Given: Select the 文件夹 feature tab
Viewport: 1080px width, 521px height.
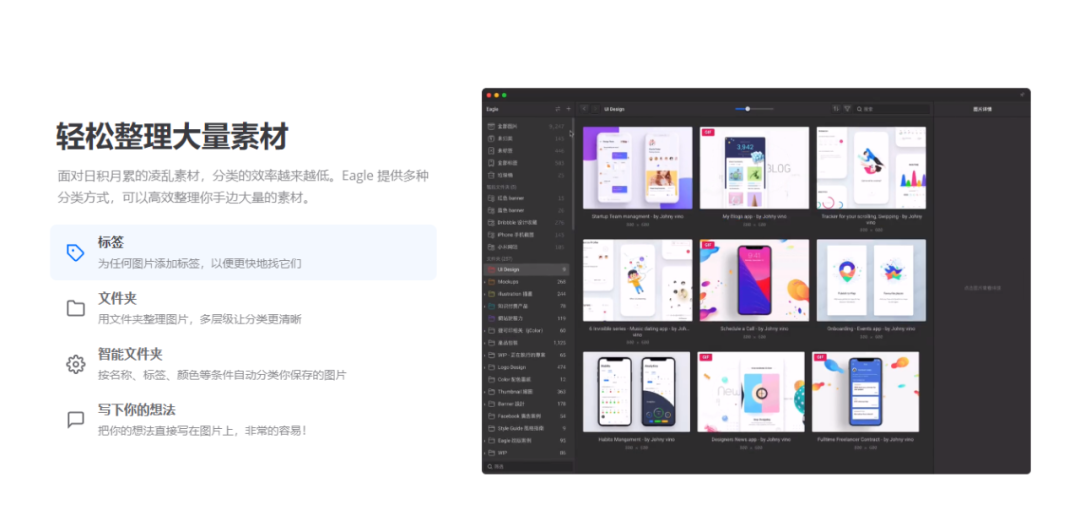Looking at the screenshot, I should (243, 308).
